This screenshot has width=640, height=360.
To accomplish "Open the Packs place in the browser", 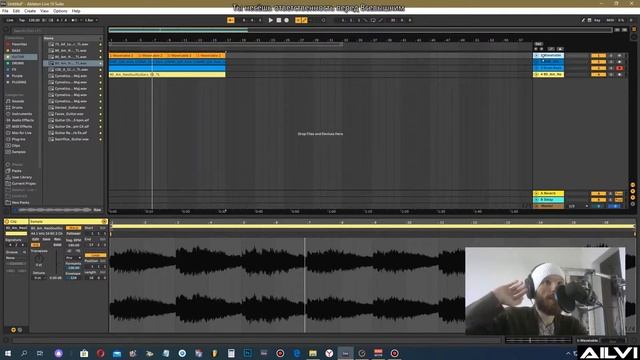I will pos(16,171).
